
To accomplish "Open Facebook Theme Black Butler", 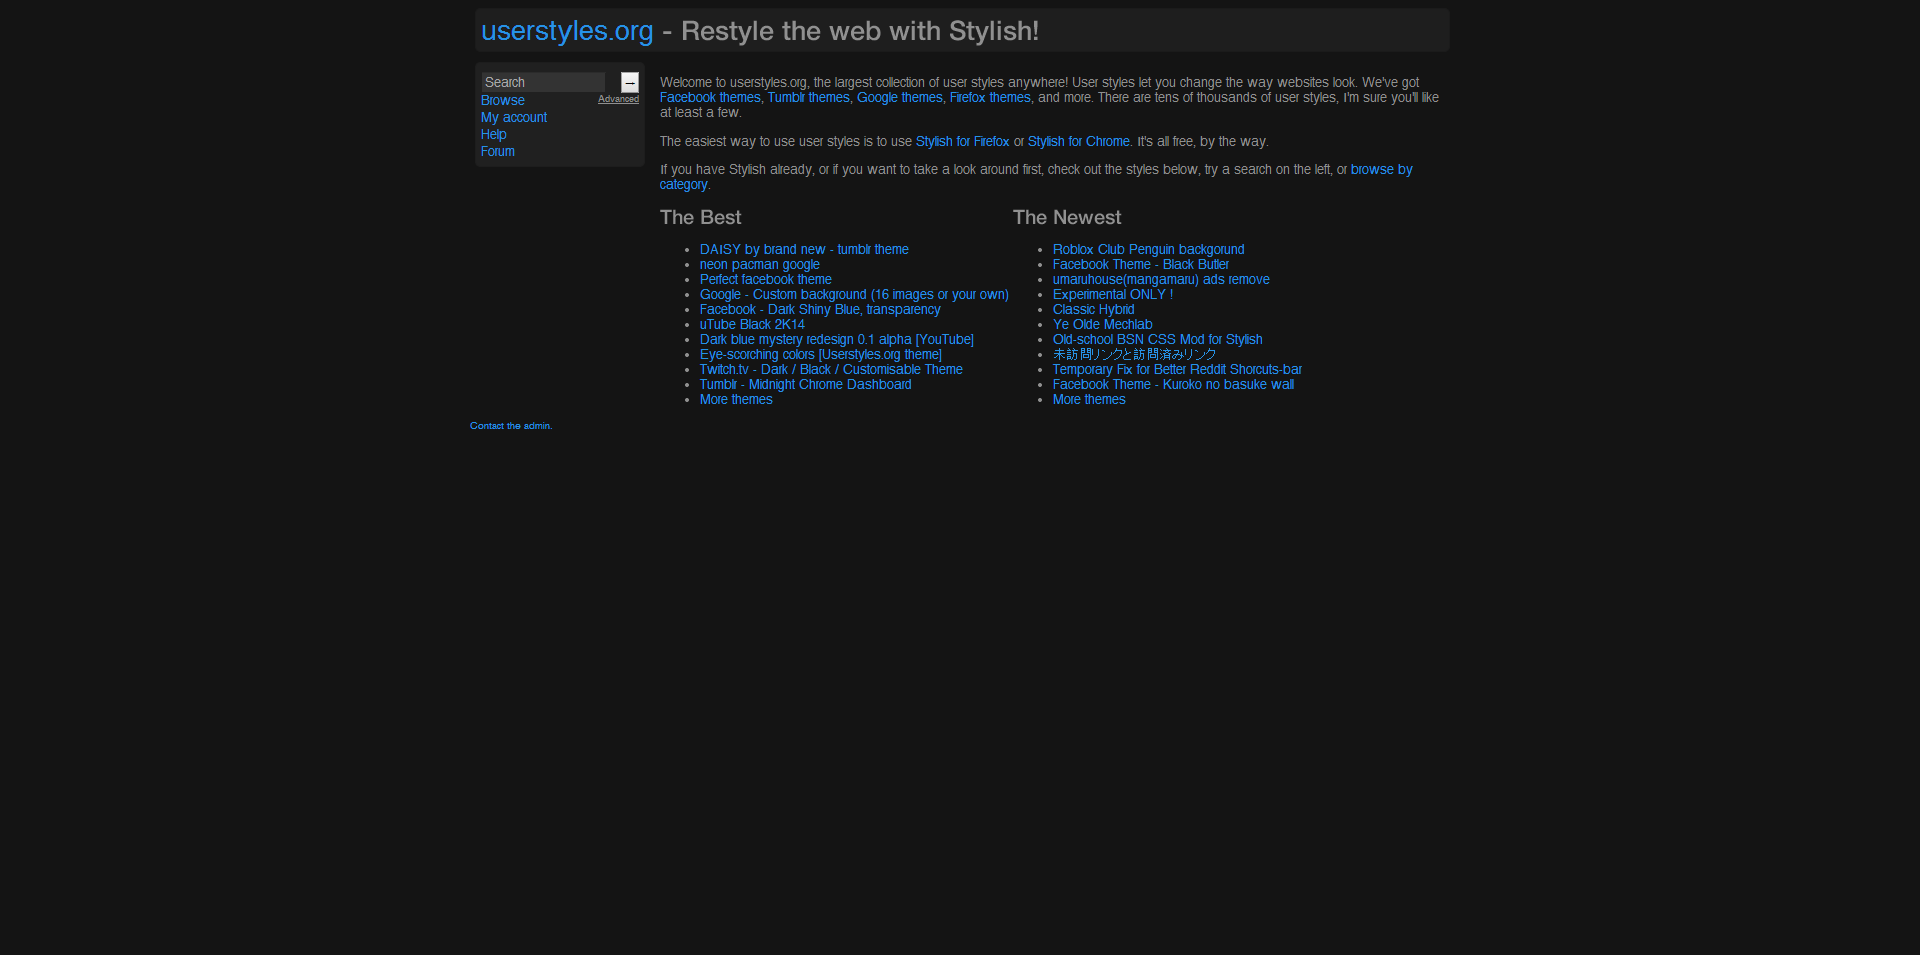I will click(1140, 264).
